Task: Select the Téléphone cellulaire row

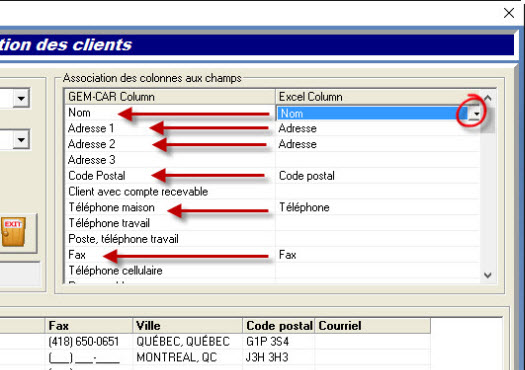Action: 170,271
